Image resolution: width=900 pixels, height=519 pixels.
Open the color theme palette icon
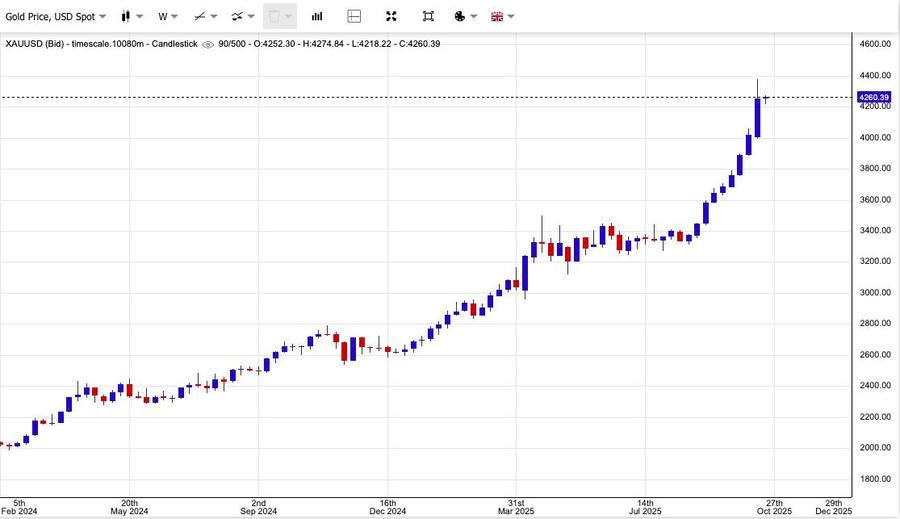click(x=459, y=16)
